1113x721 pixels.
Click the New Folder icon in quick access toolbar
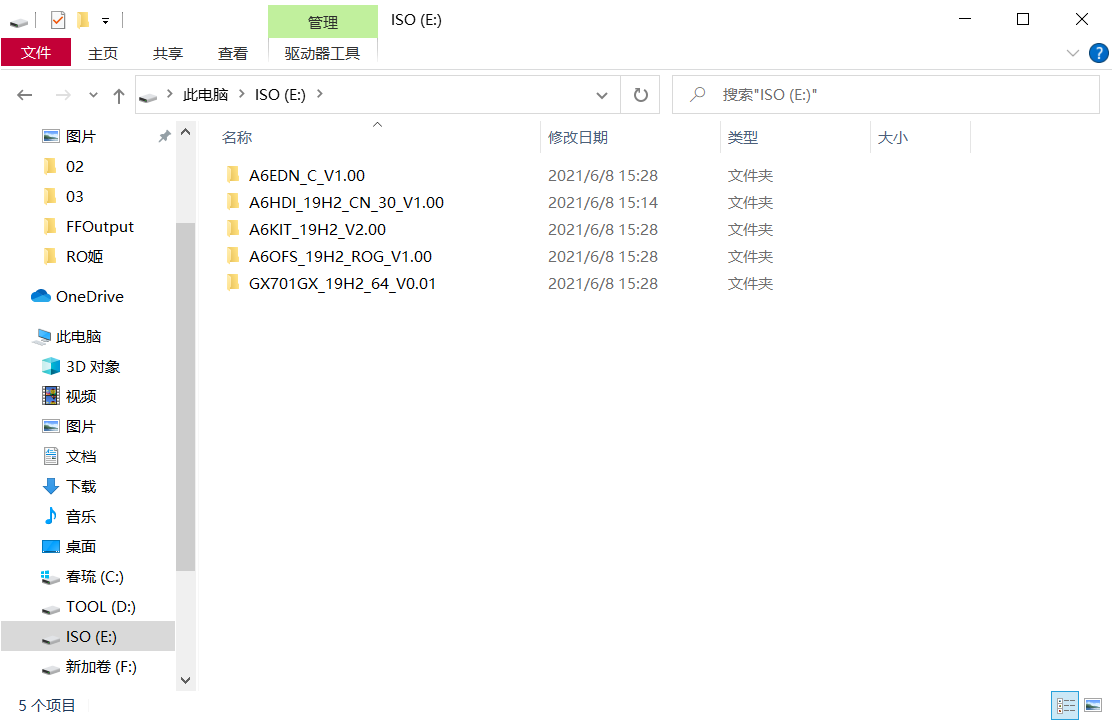[x=83, y=20]
